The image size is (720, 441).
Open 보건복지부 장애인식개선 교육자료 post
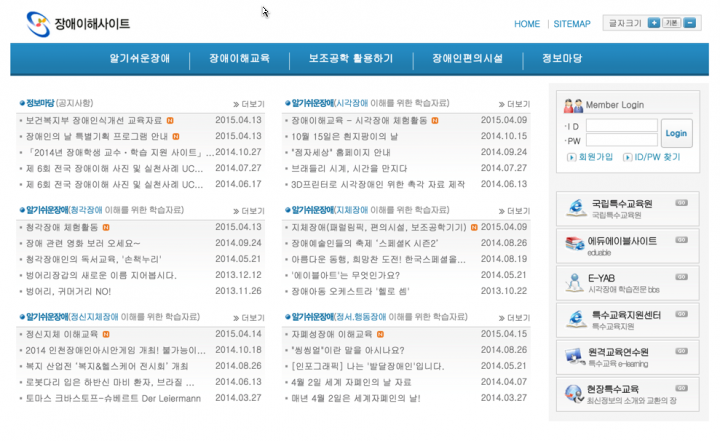point(94,120)
